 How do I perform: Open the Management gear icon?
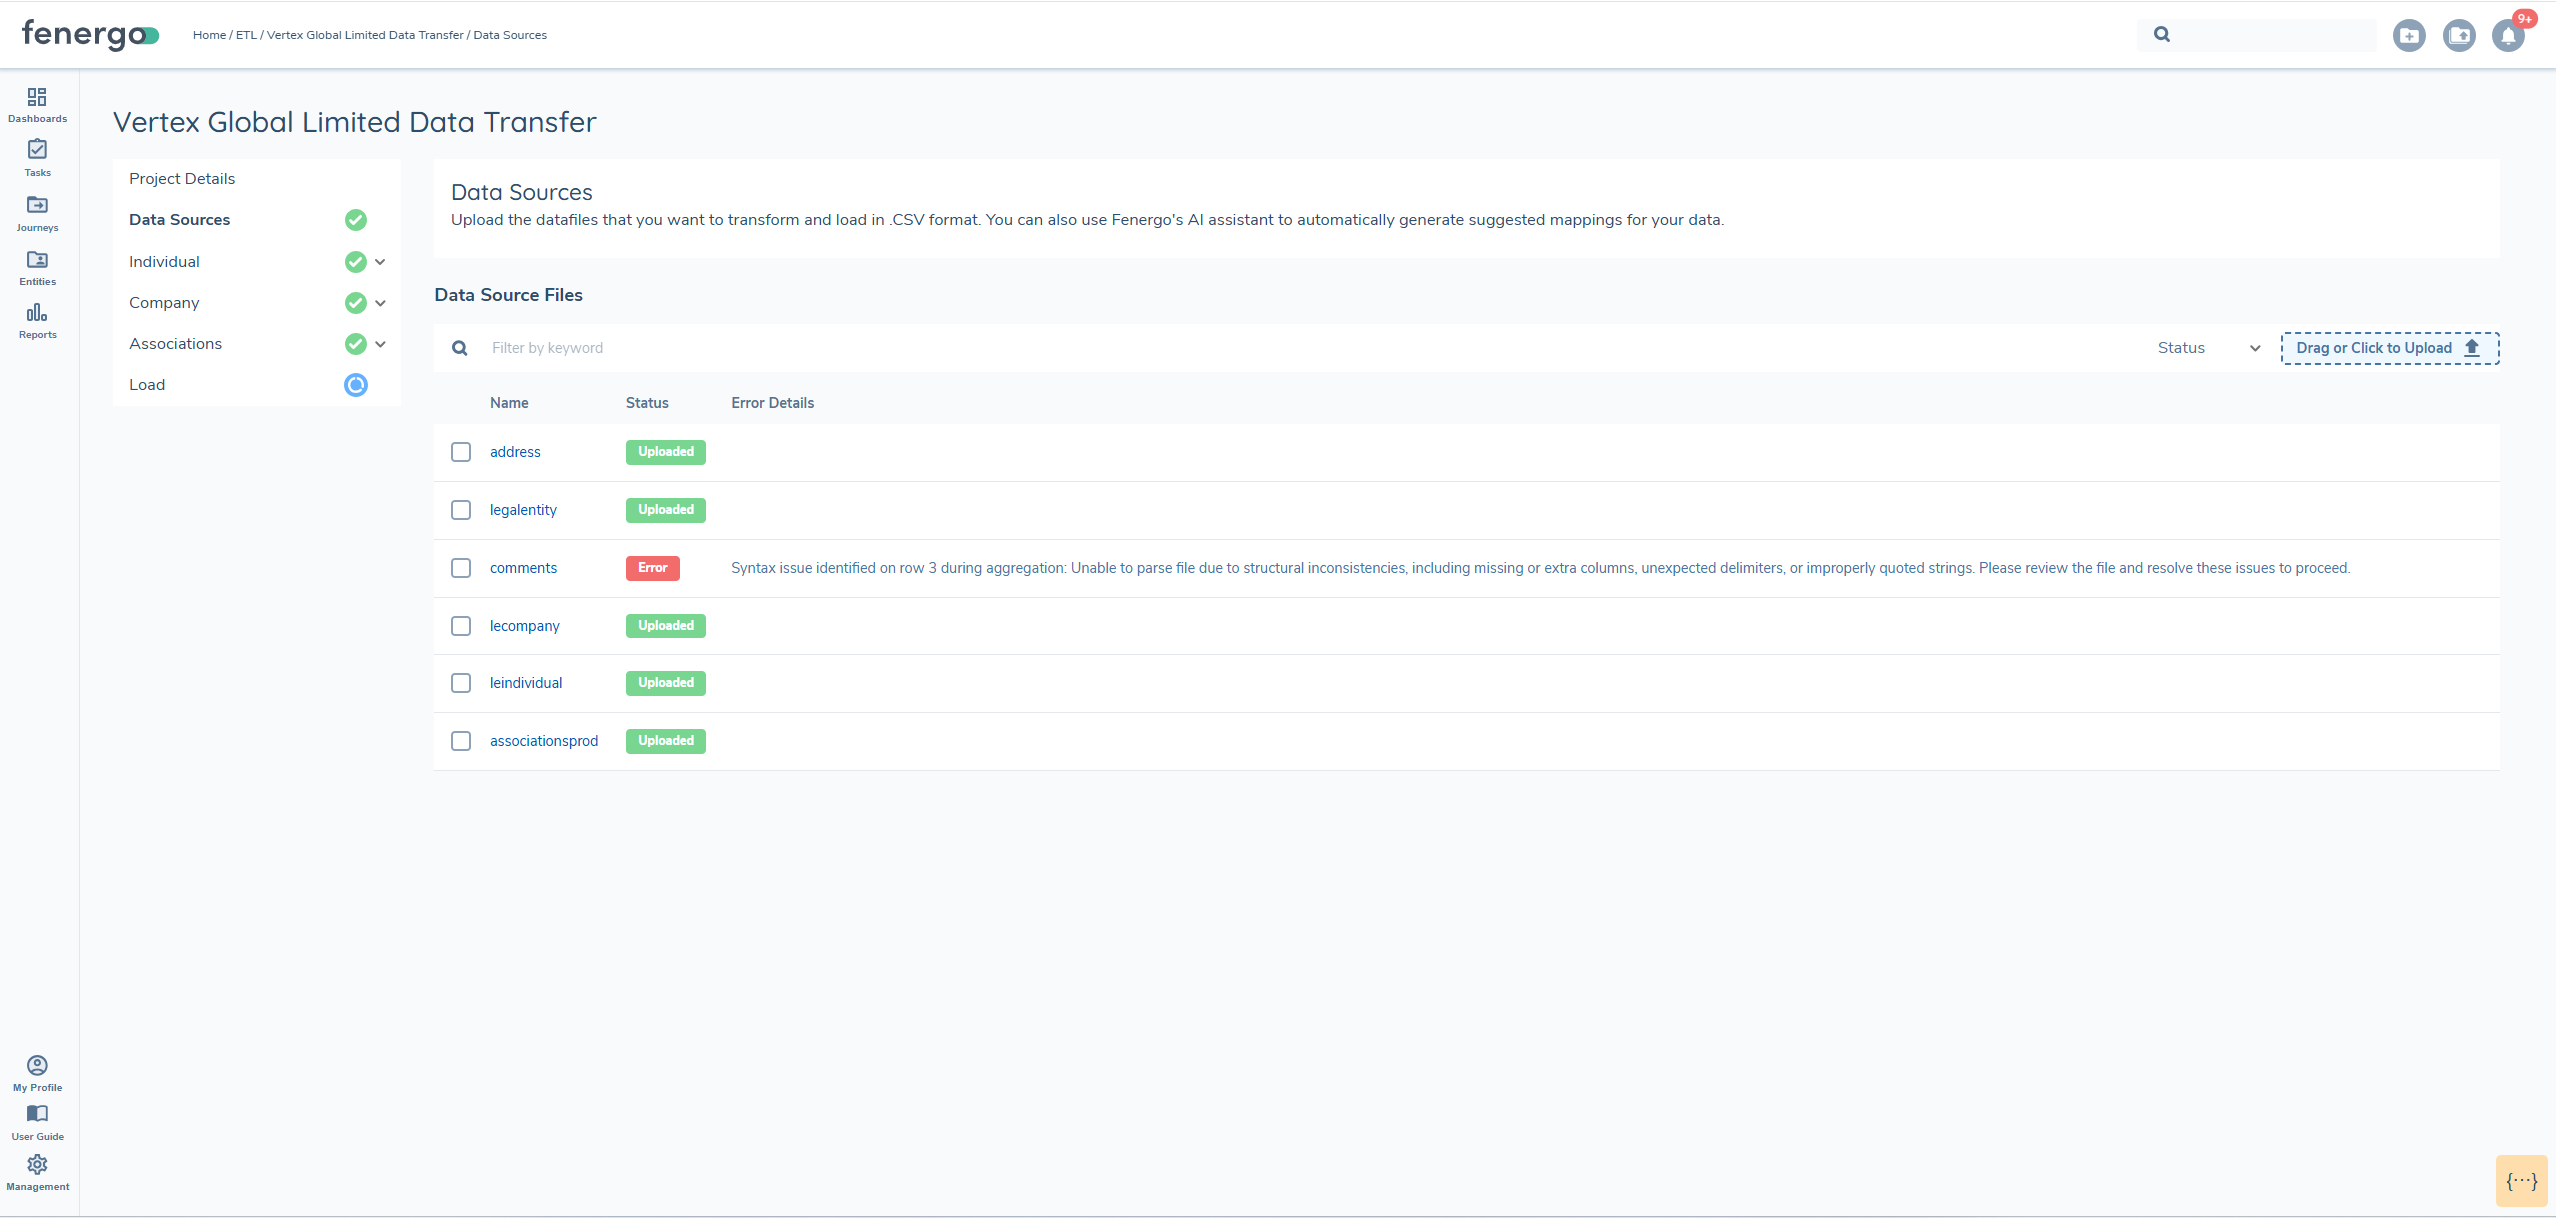point(37,1165)
